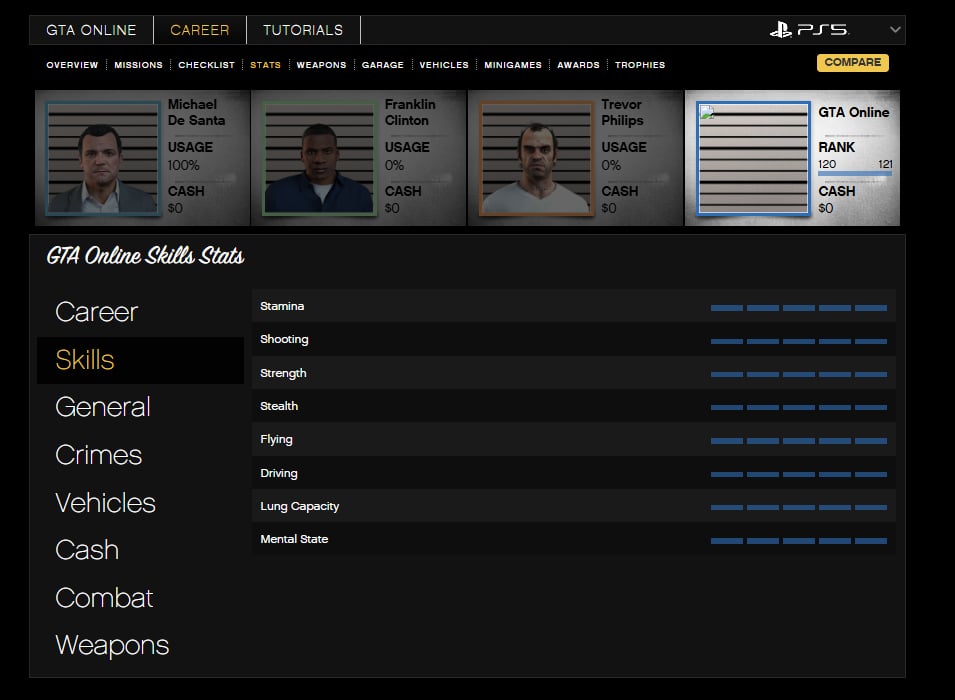Screen dimensions: 955x700
Task: Select Franklin Clinton mugshot
Action: 319,158
